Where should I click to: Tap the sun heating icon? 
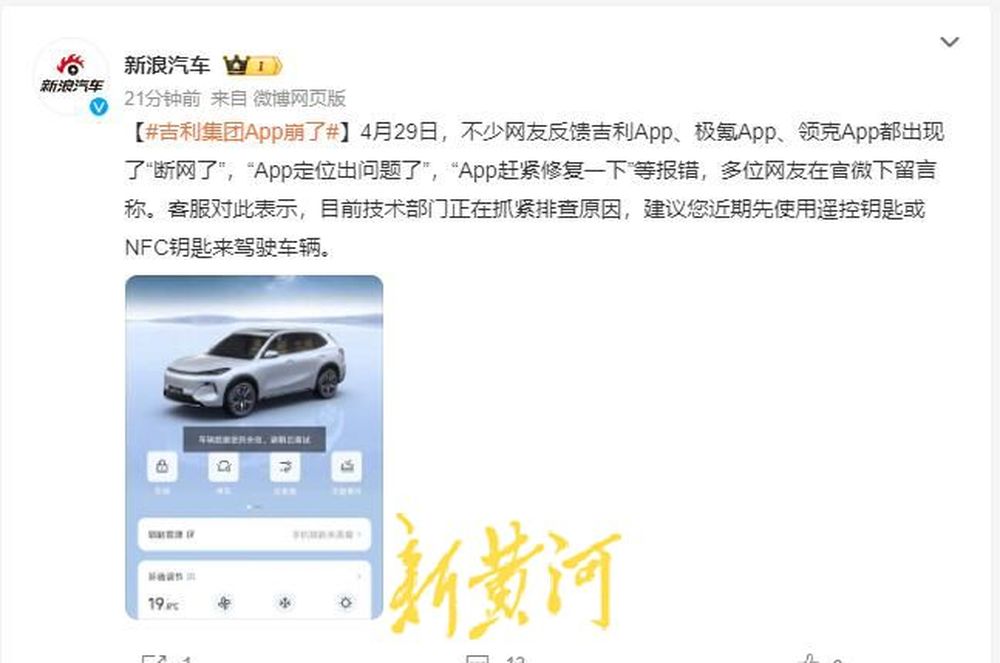pos(346,602)
